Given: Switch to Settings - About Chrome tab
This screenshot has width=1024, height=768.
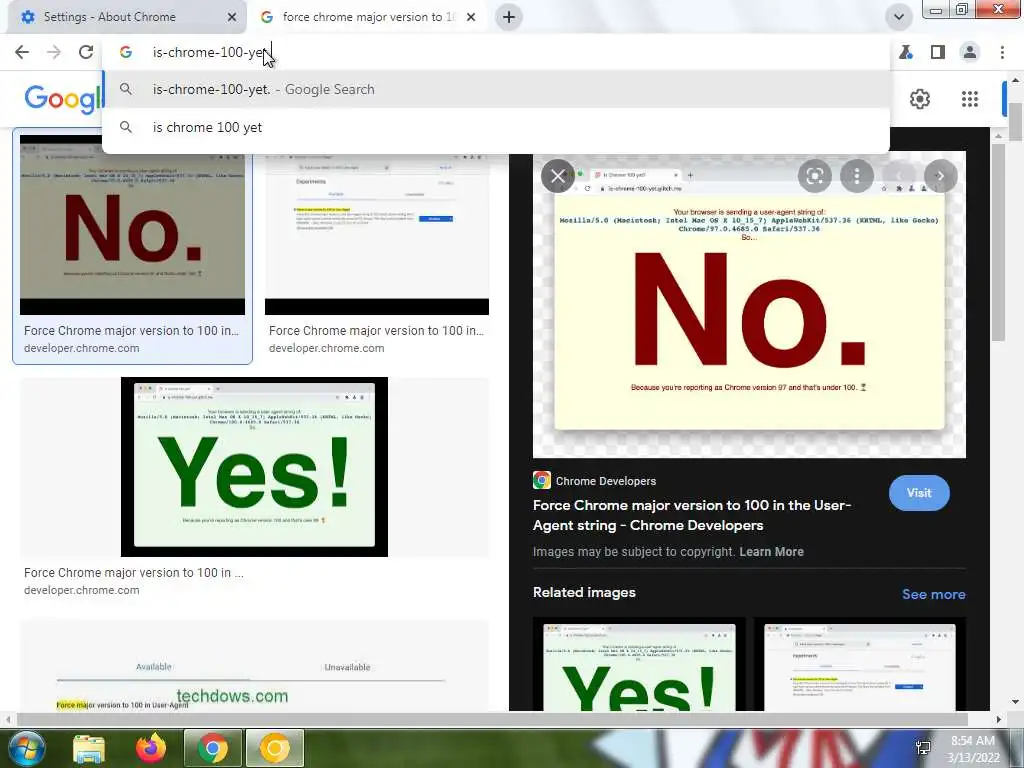Looking at the screenshot, I should point(127,17).
